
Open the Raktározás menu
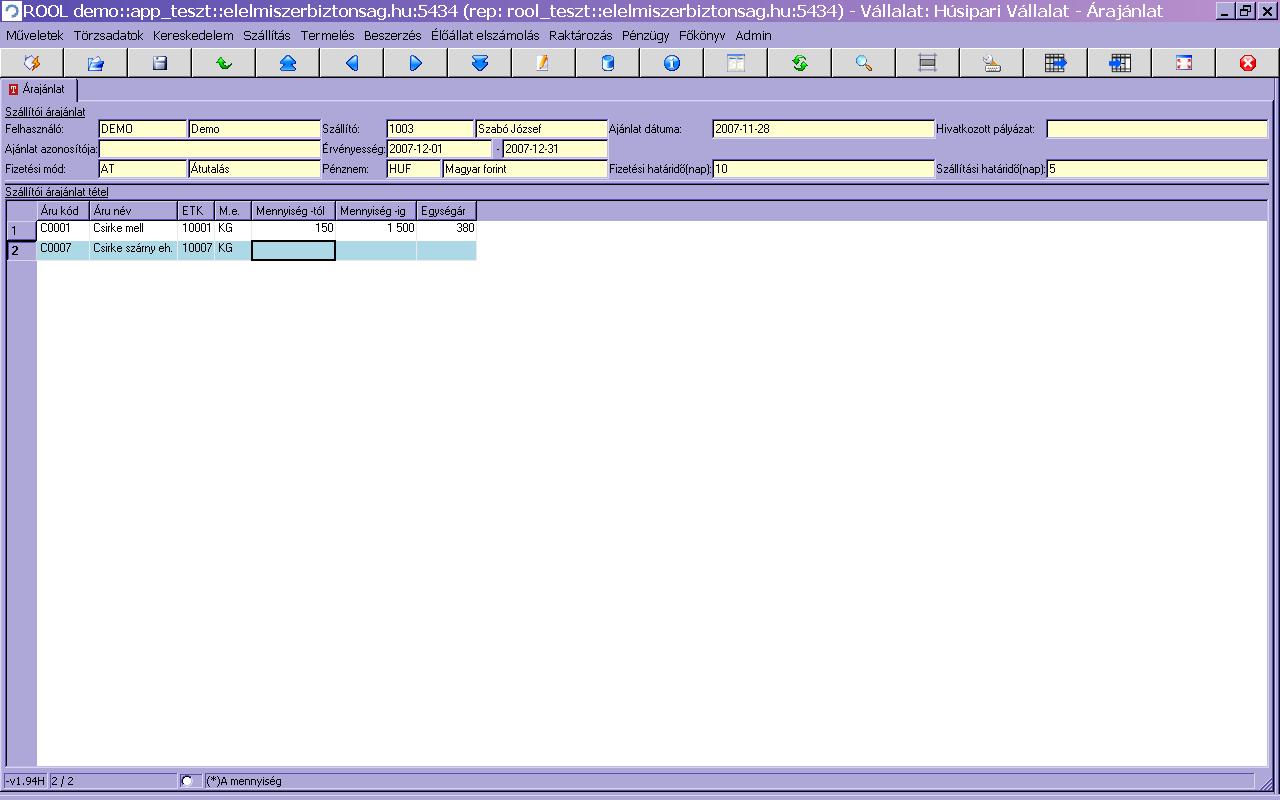[x=580, y=35]
